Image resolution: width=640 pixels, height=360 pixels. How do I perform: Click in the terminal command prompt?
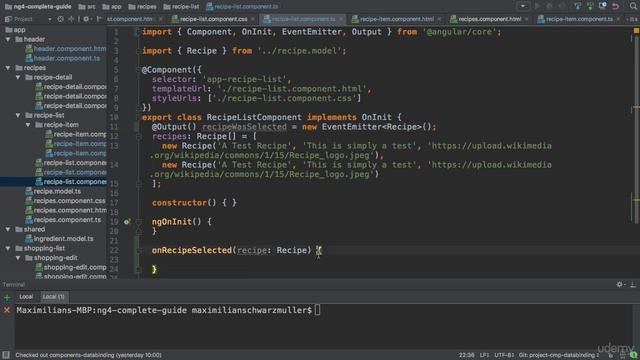(x=317, y=311)
